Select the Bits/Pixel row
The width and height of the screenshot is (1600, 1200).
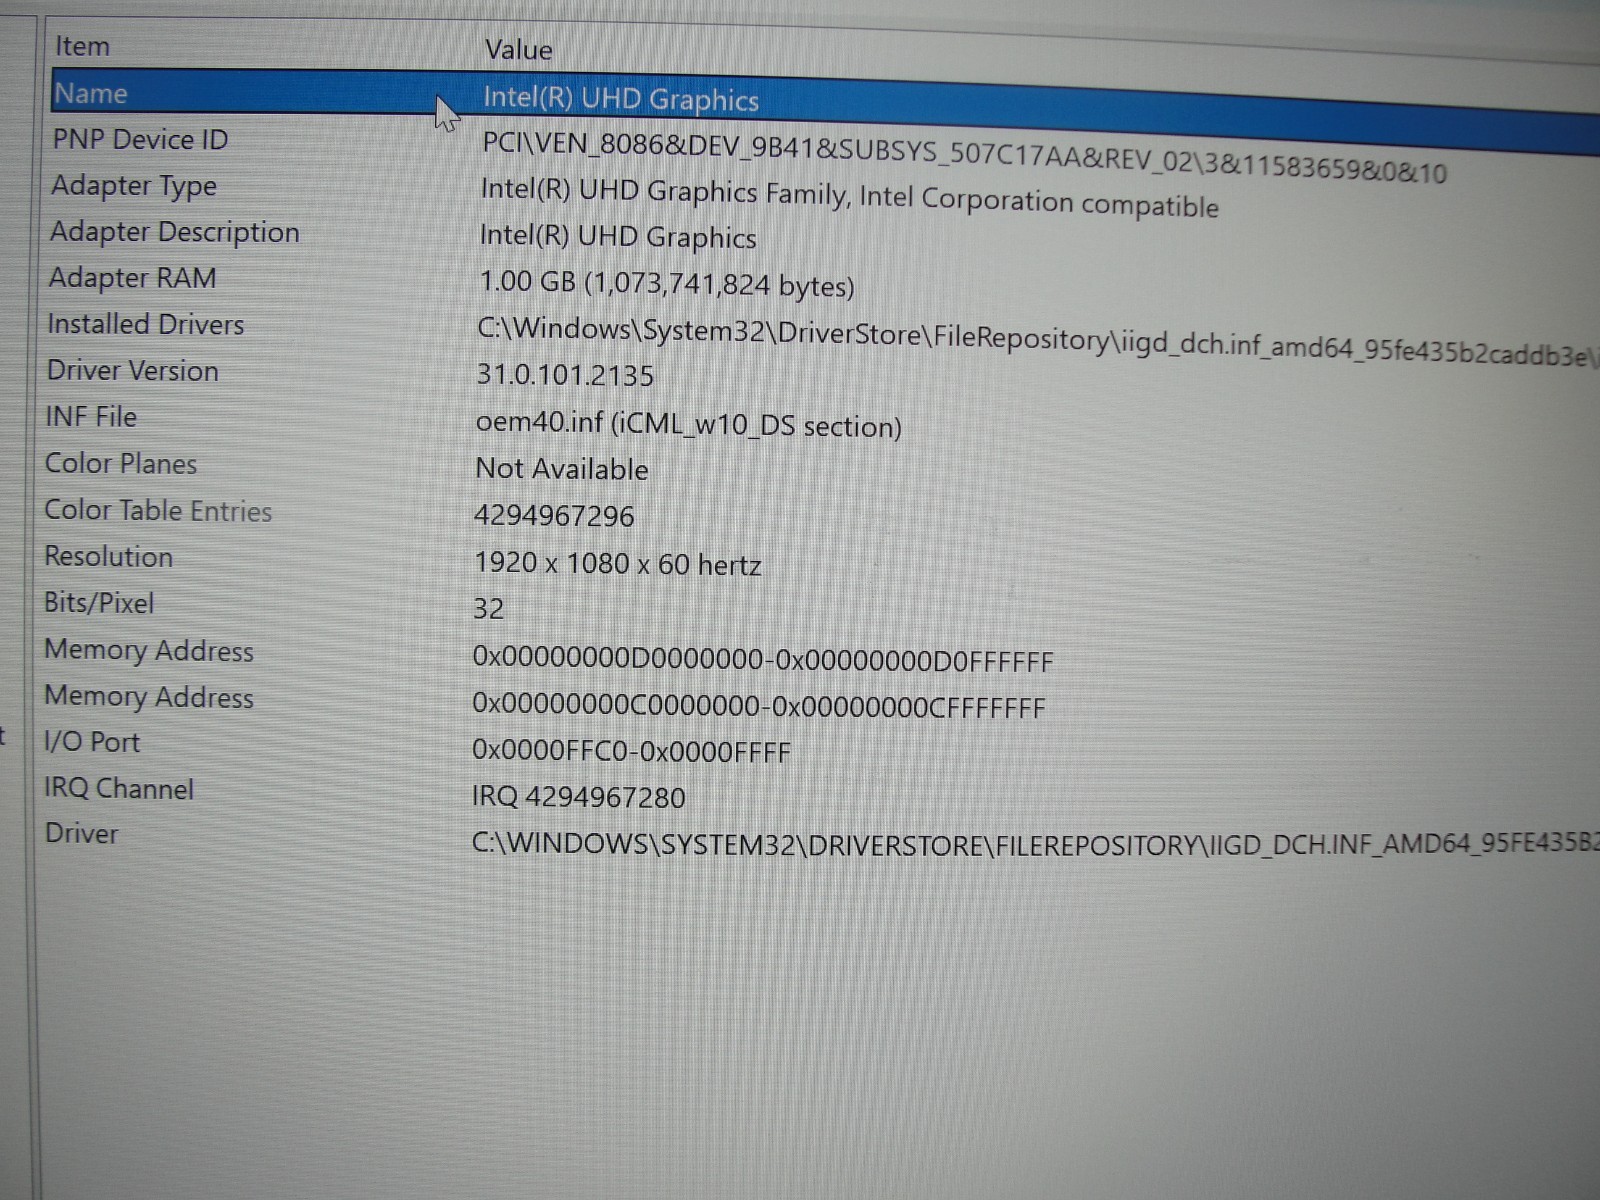click(x=99, y=603)
